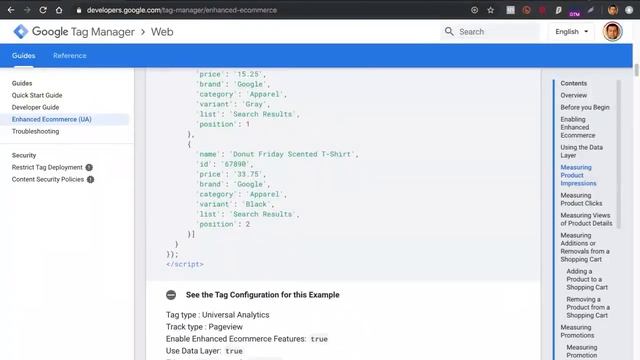Open Troubleshooting in sidebar
Viewport: 640px width, 360px height.
pyautogui.click(x=36, y=131)
